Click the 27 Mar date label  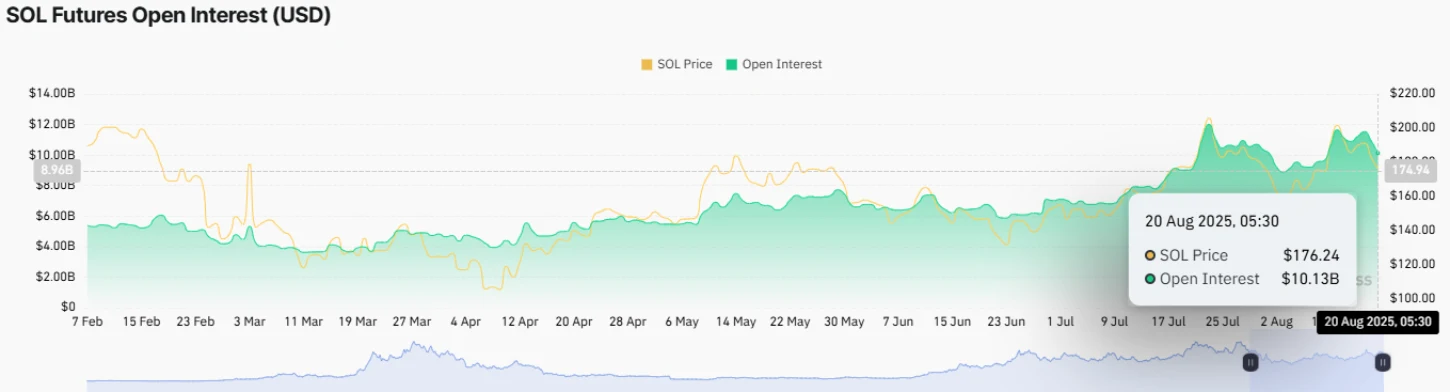411,322
